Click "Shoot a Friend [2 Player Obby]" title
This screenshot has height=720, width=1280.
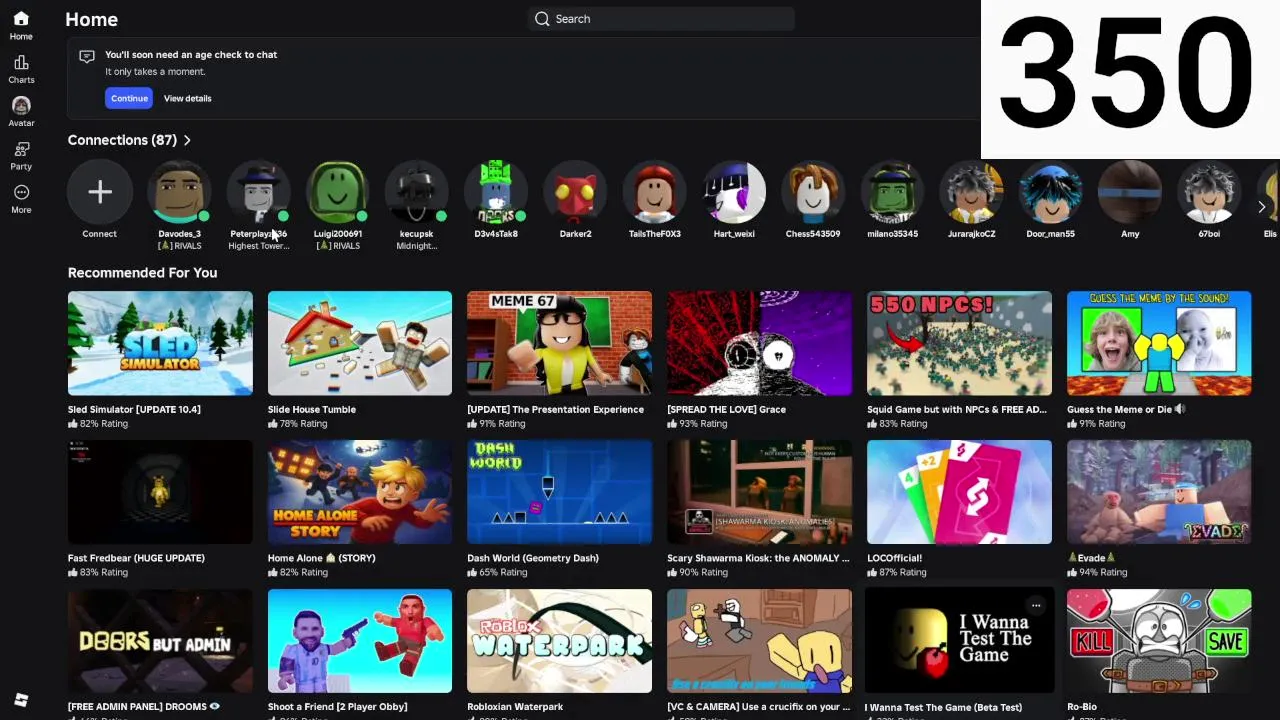[x=337, y=707]
